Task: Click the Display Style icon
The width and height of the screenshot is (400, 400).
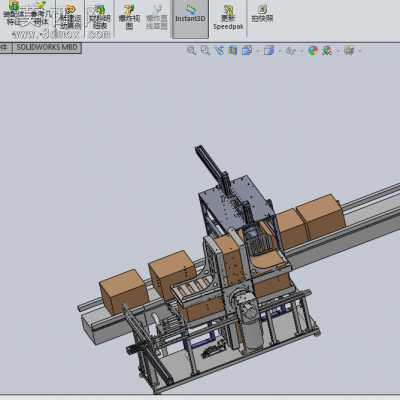Action: coord(269,51)
